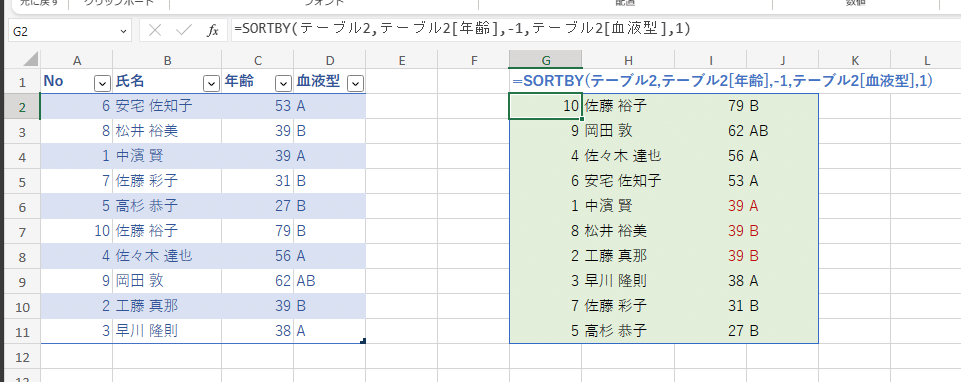Open the 年齢 column filter dropdown
961x382 pixels.
pos(283,83)
